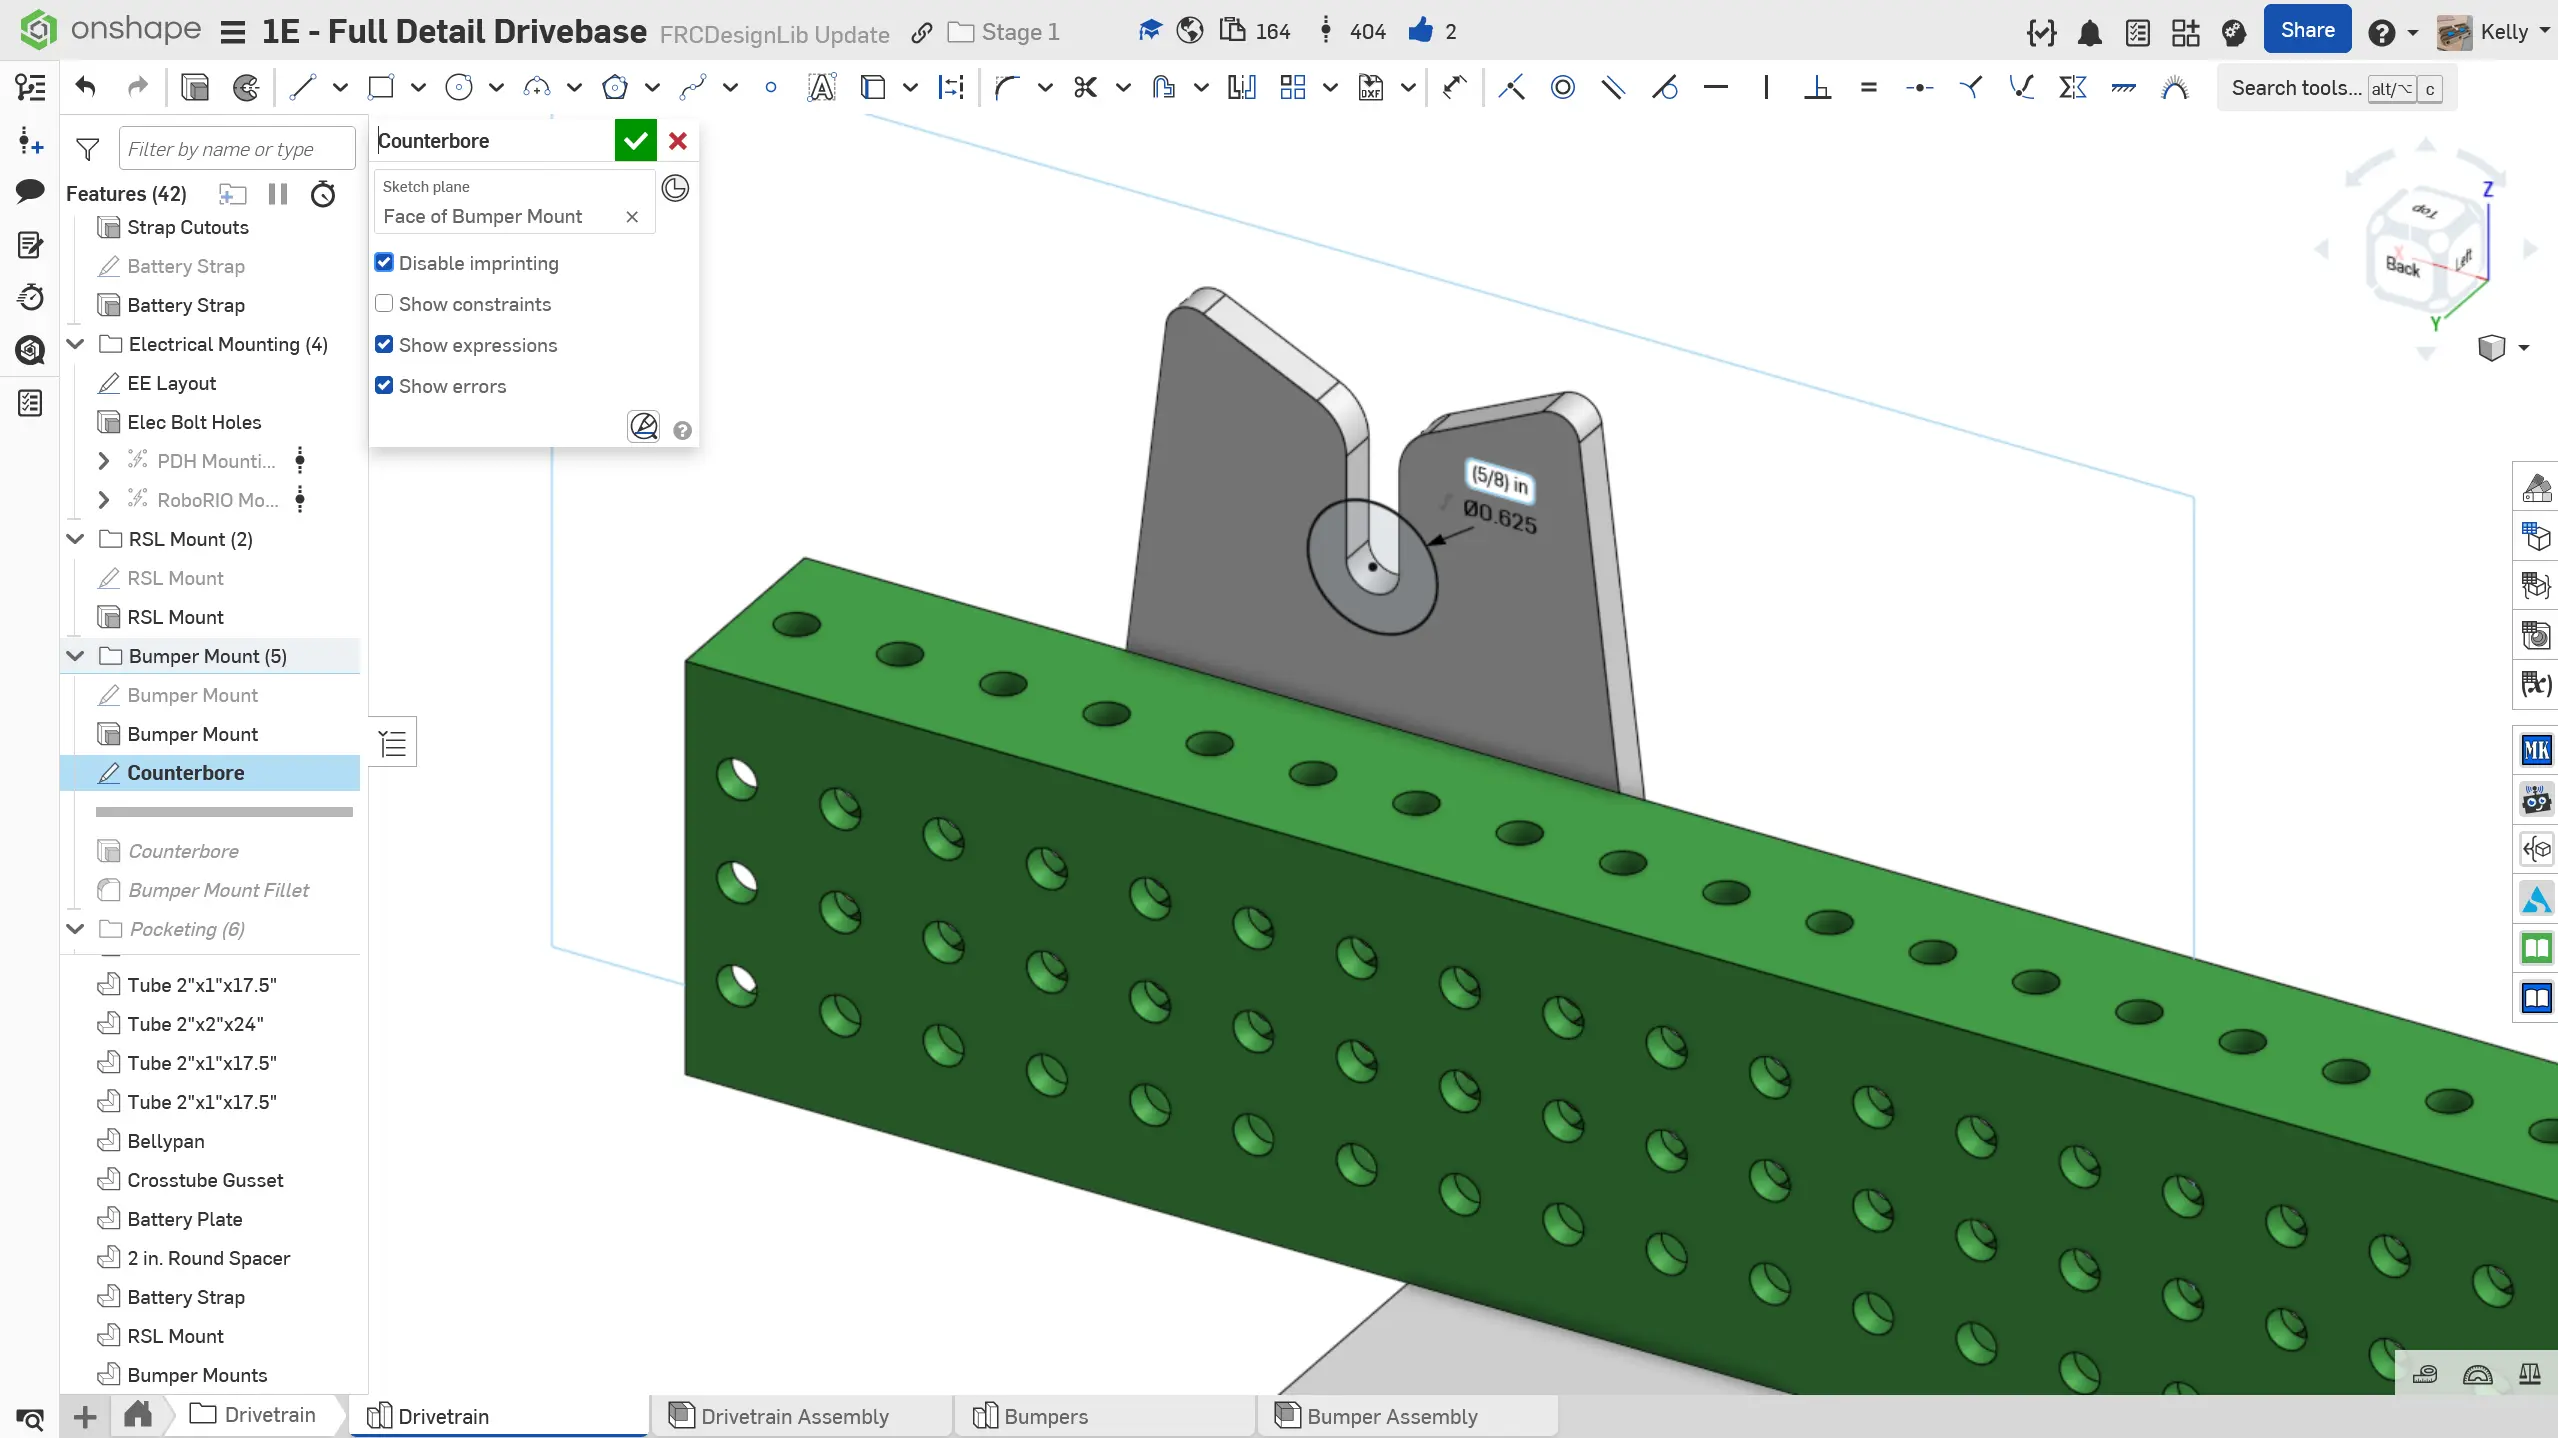Select the Sketch fillet tool
This screenshot has height=1438, width=2558.
(x=1007, y=88)
